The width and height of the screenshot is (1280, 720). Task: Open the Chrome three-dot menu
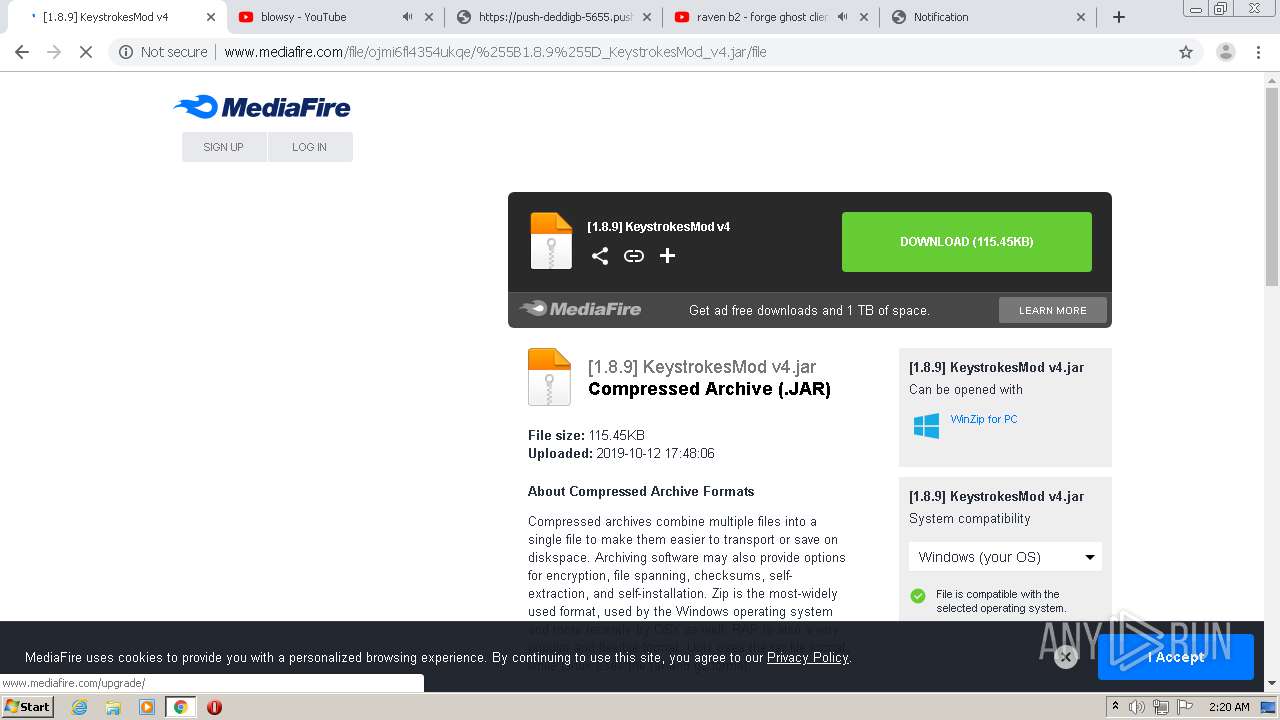click(x=1259, y=52)
